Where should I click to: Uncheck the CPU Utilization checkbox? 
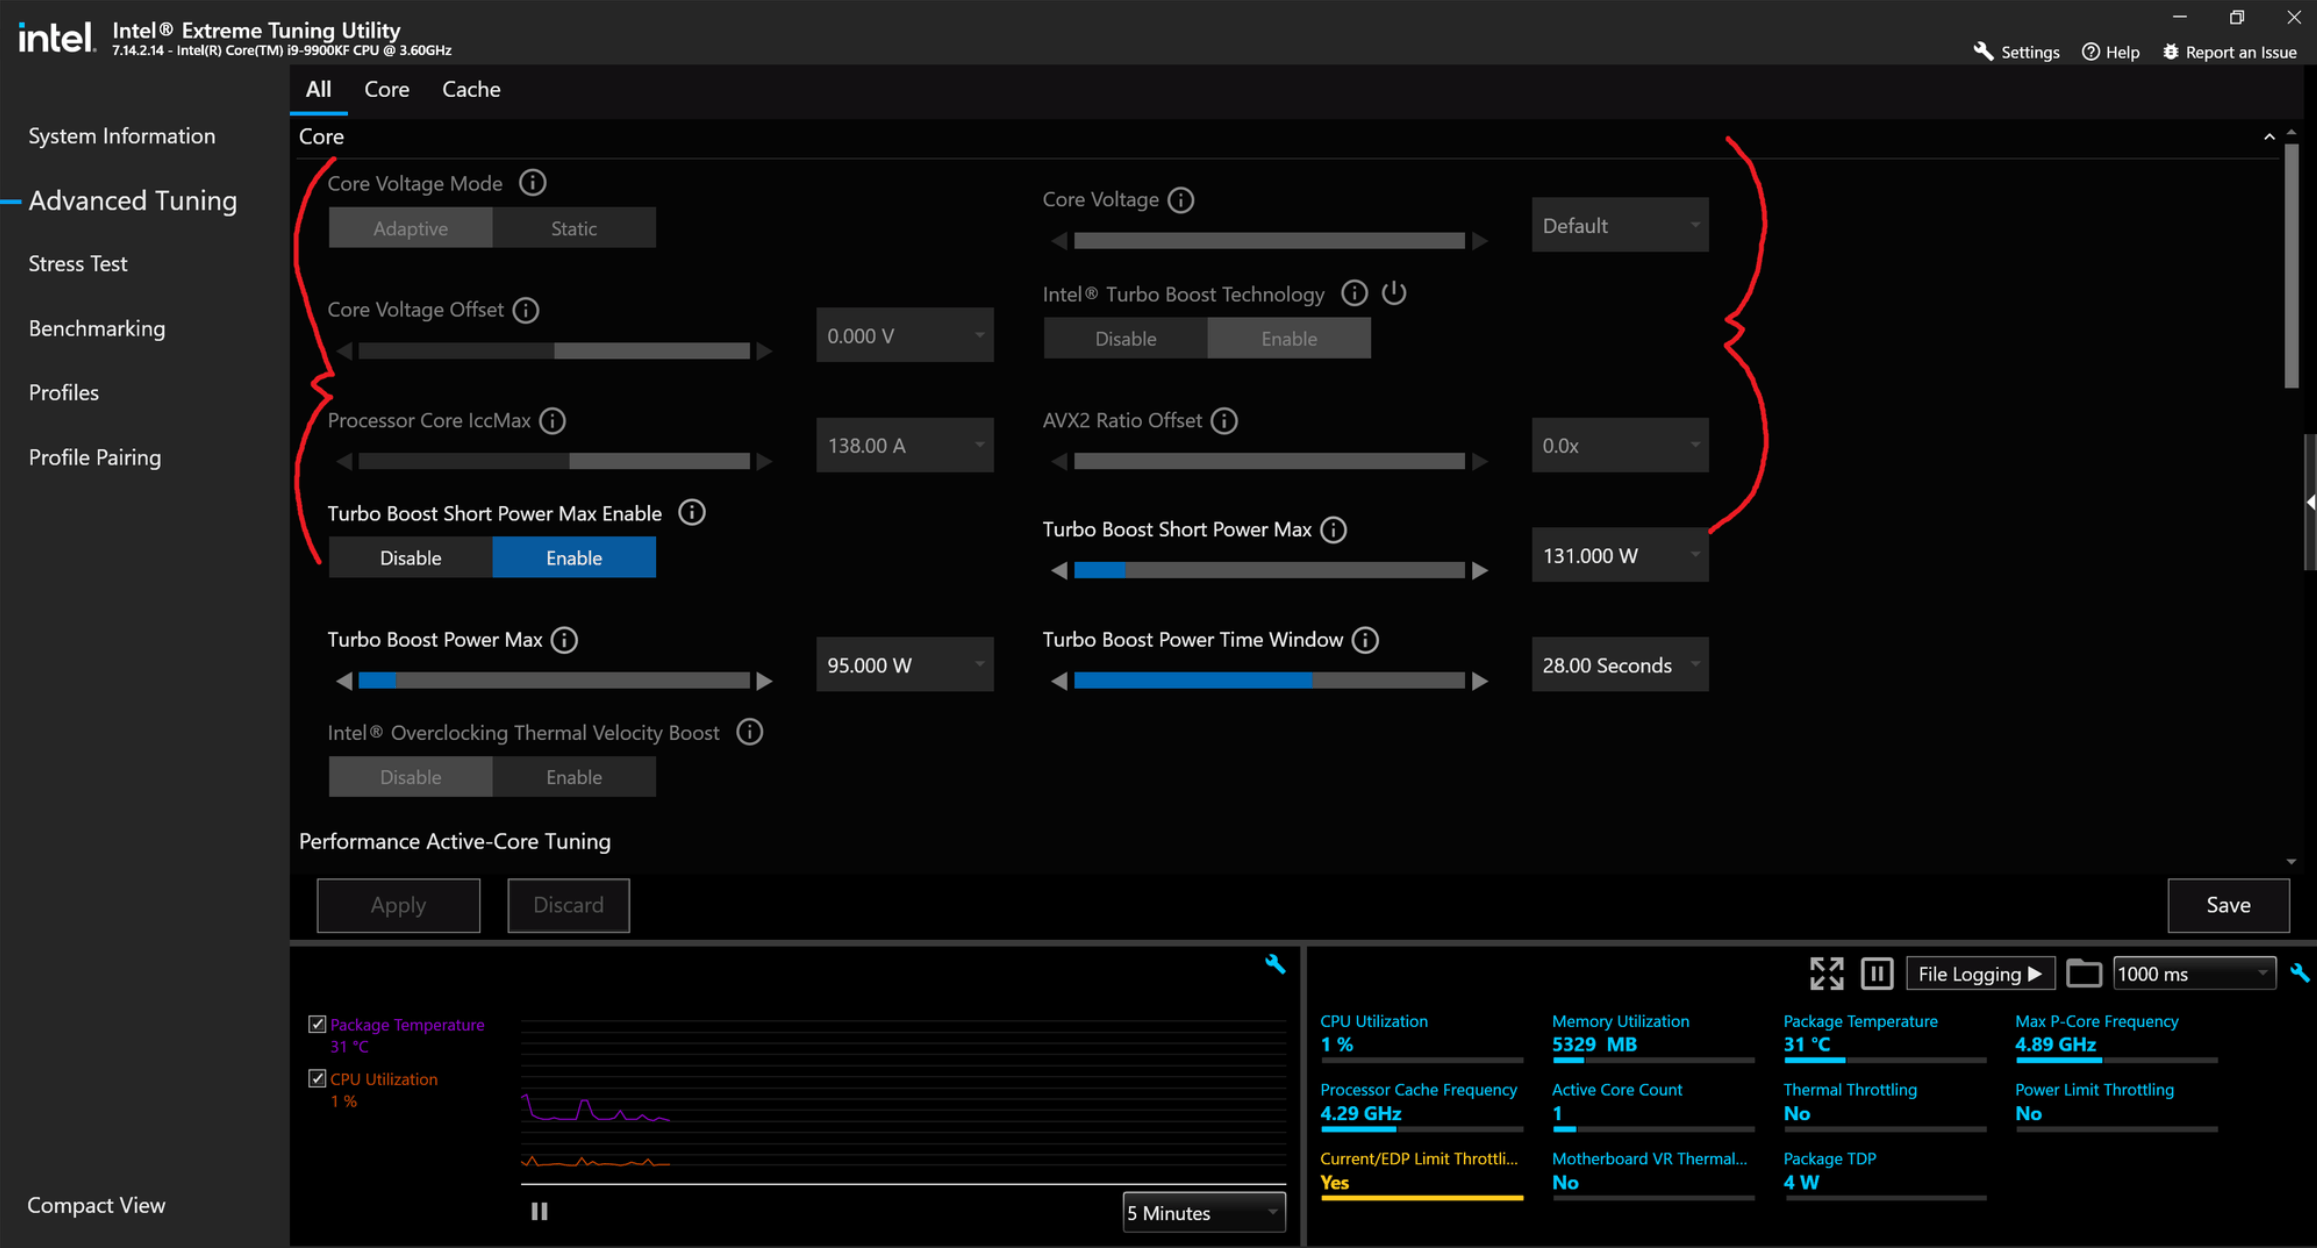(317, 1078)
